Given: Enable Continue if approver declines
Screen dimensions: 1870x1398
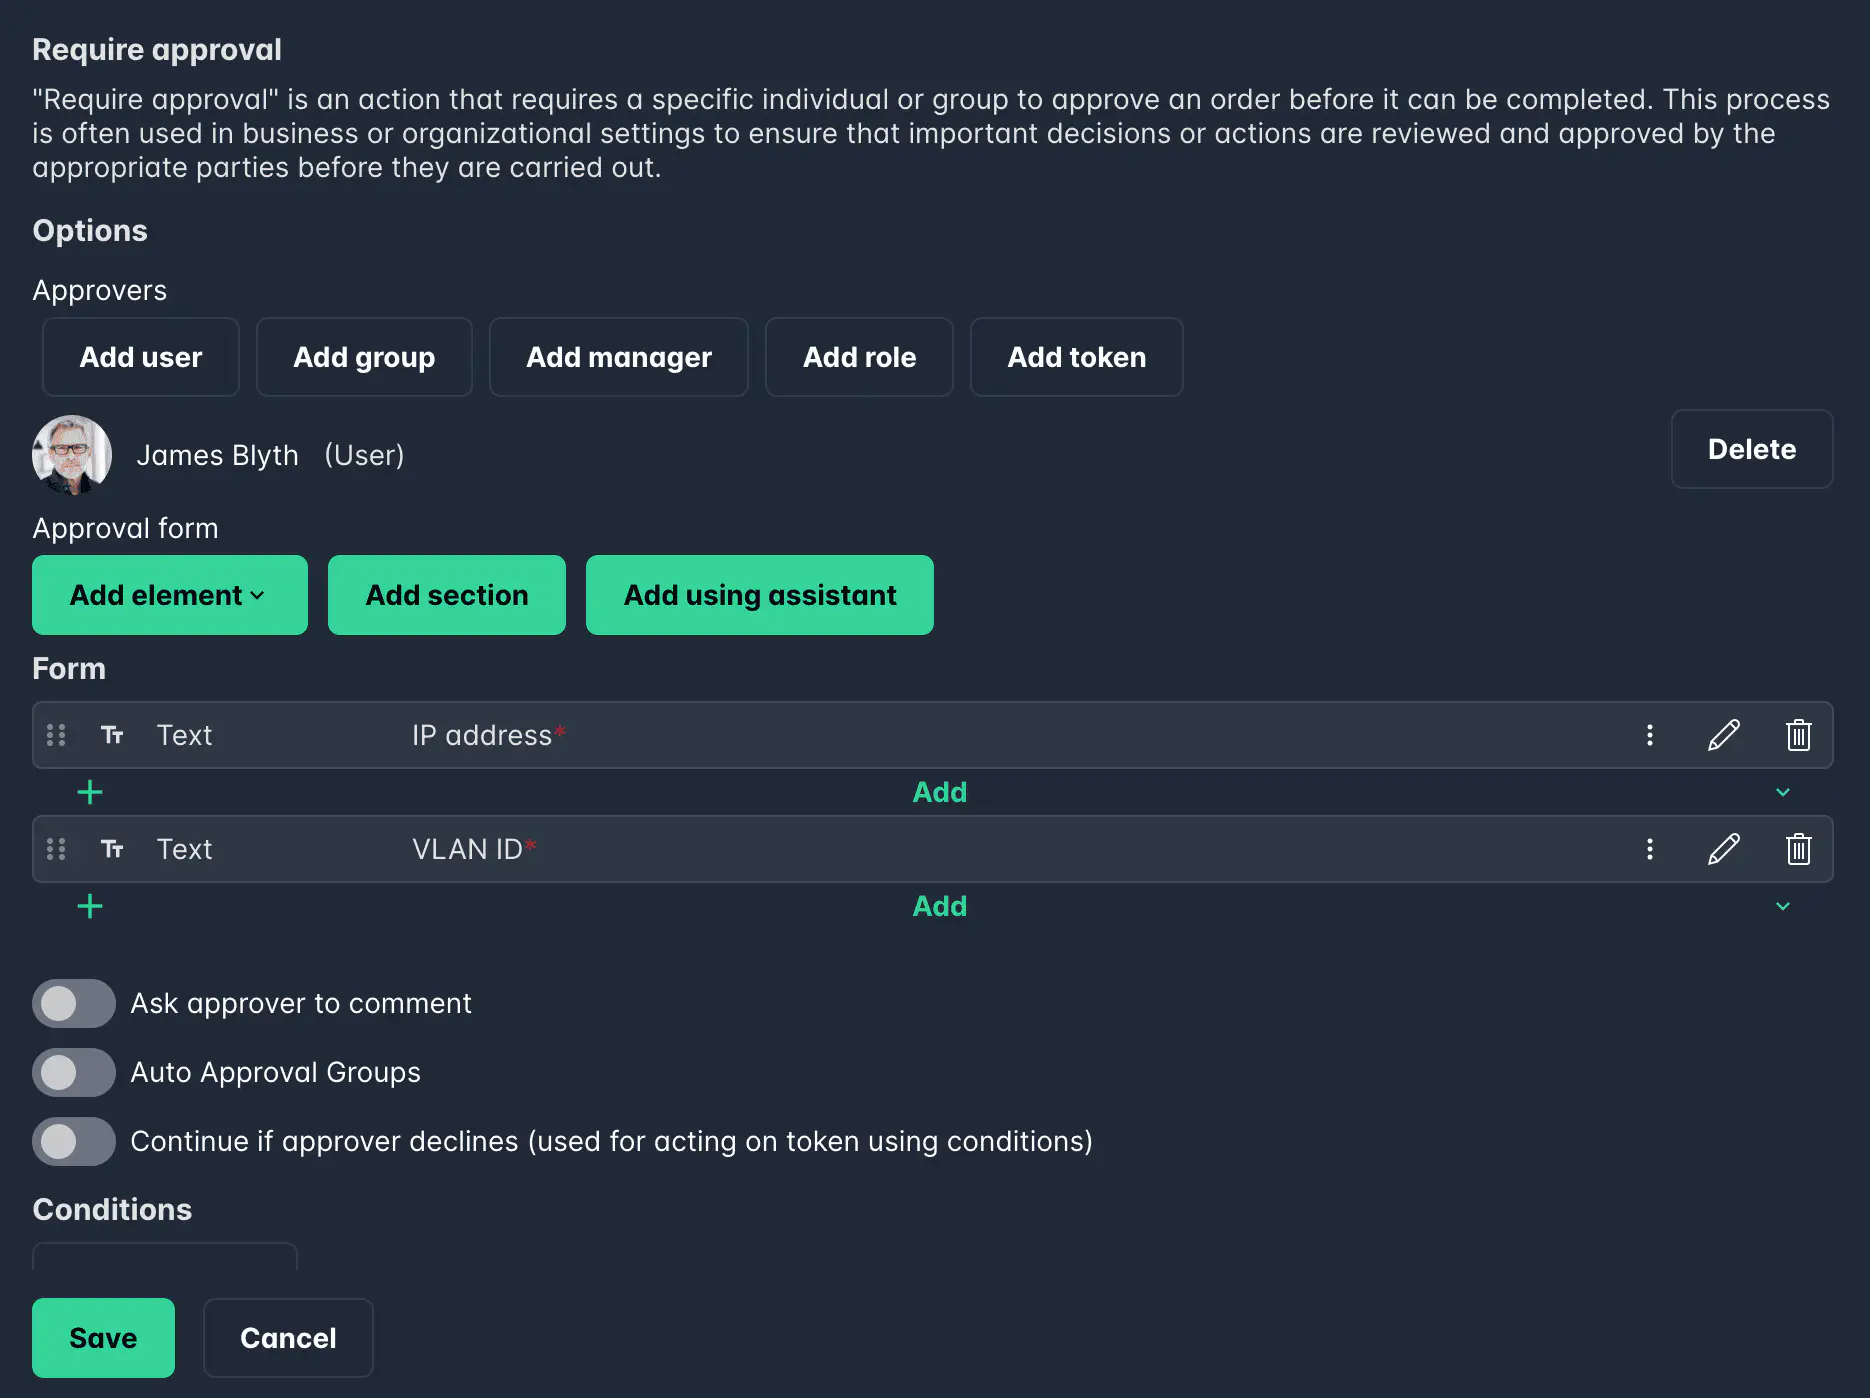Looking at the screenshot, I should (73, 1141).
